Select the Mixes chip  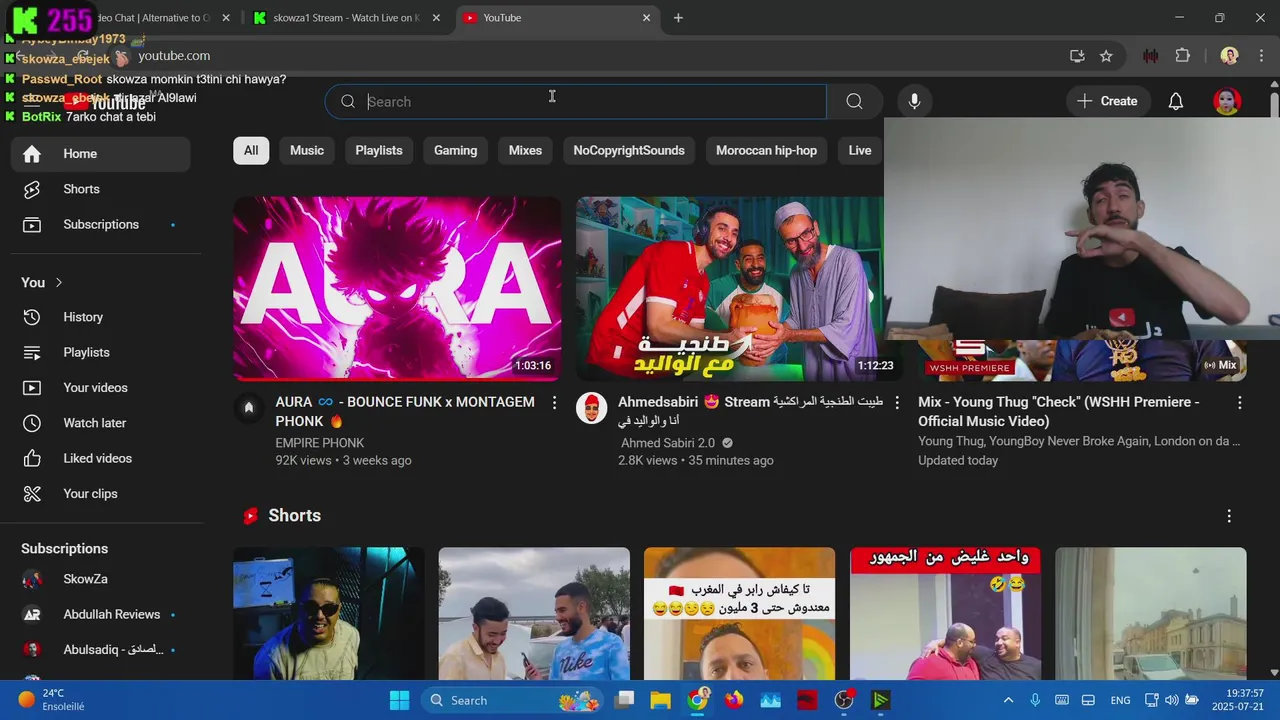(x=525, y=150)
